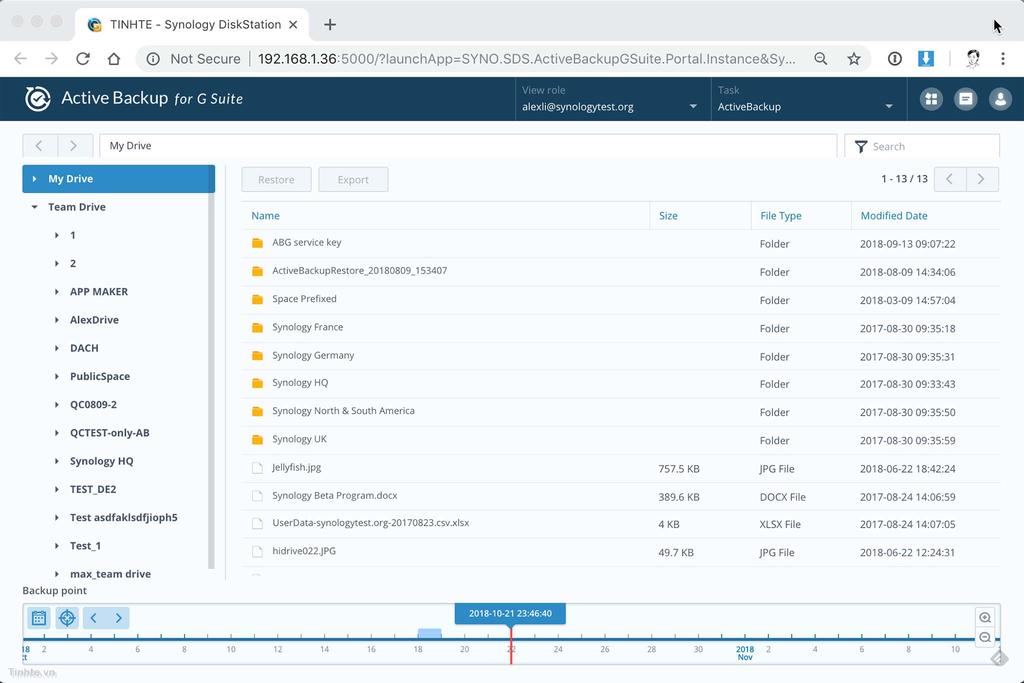The image size is (1024, 683).
Task: Click the Jellyfish.jpg file icon
Action: pyautogui.click(x=257, y=468)
